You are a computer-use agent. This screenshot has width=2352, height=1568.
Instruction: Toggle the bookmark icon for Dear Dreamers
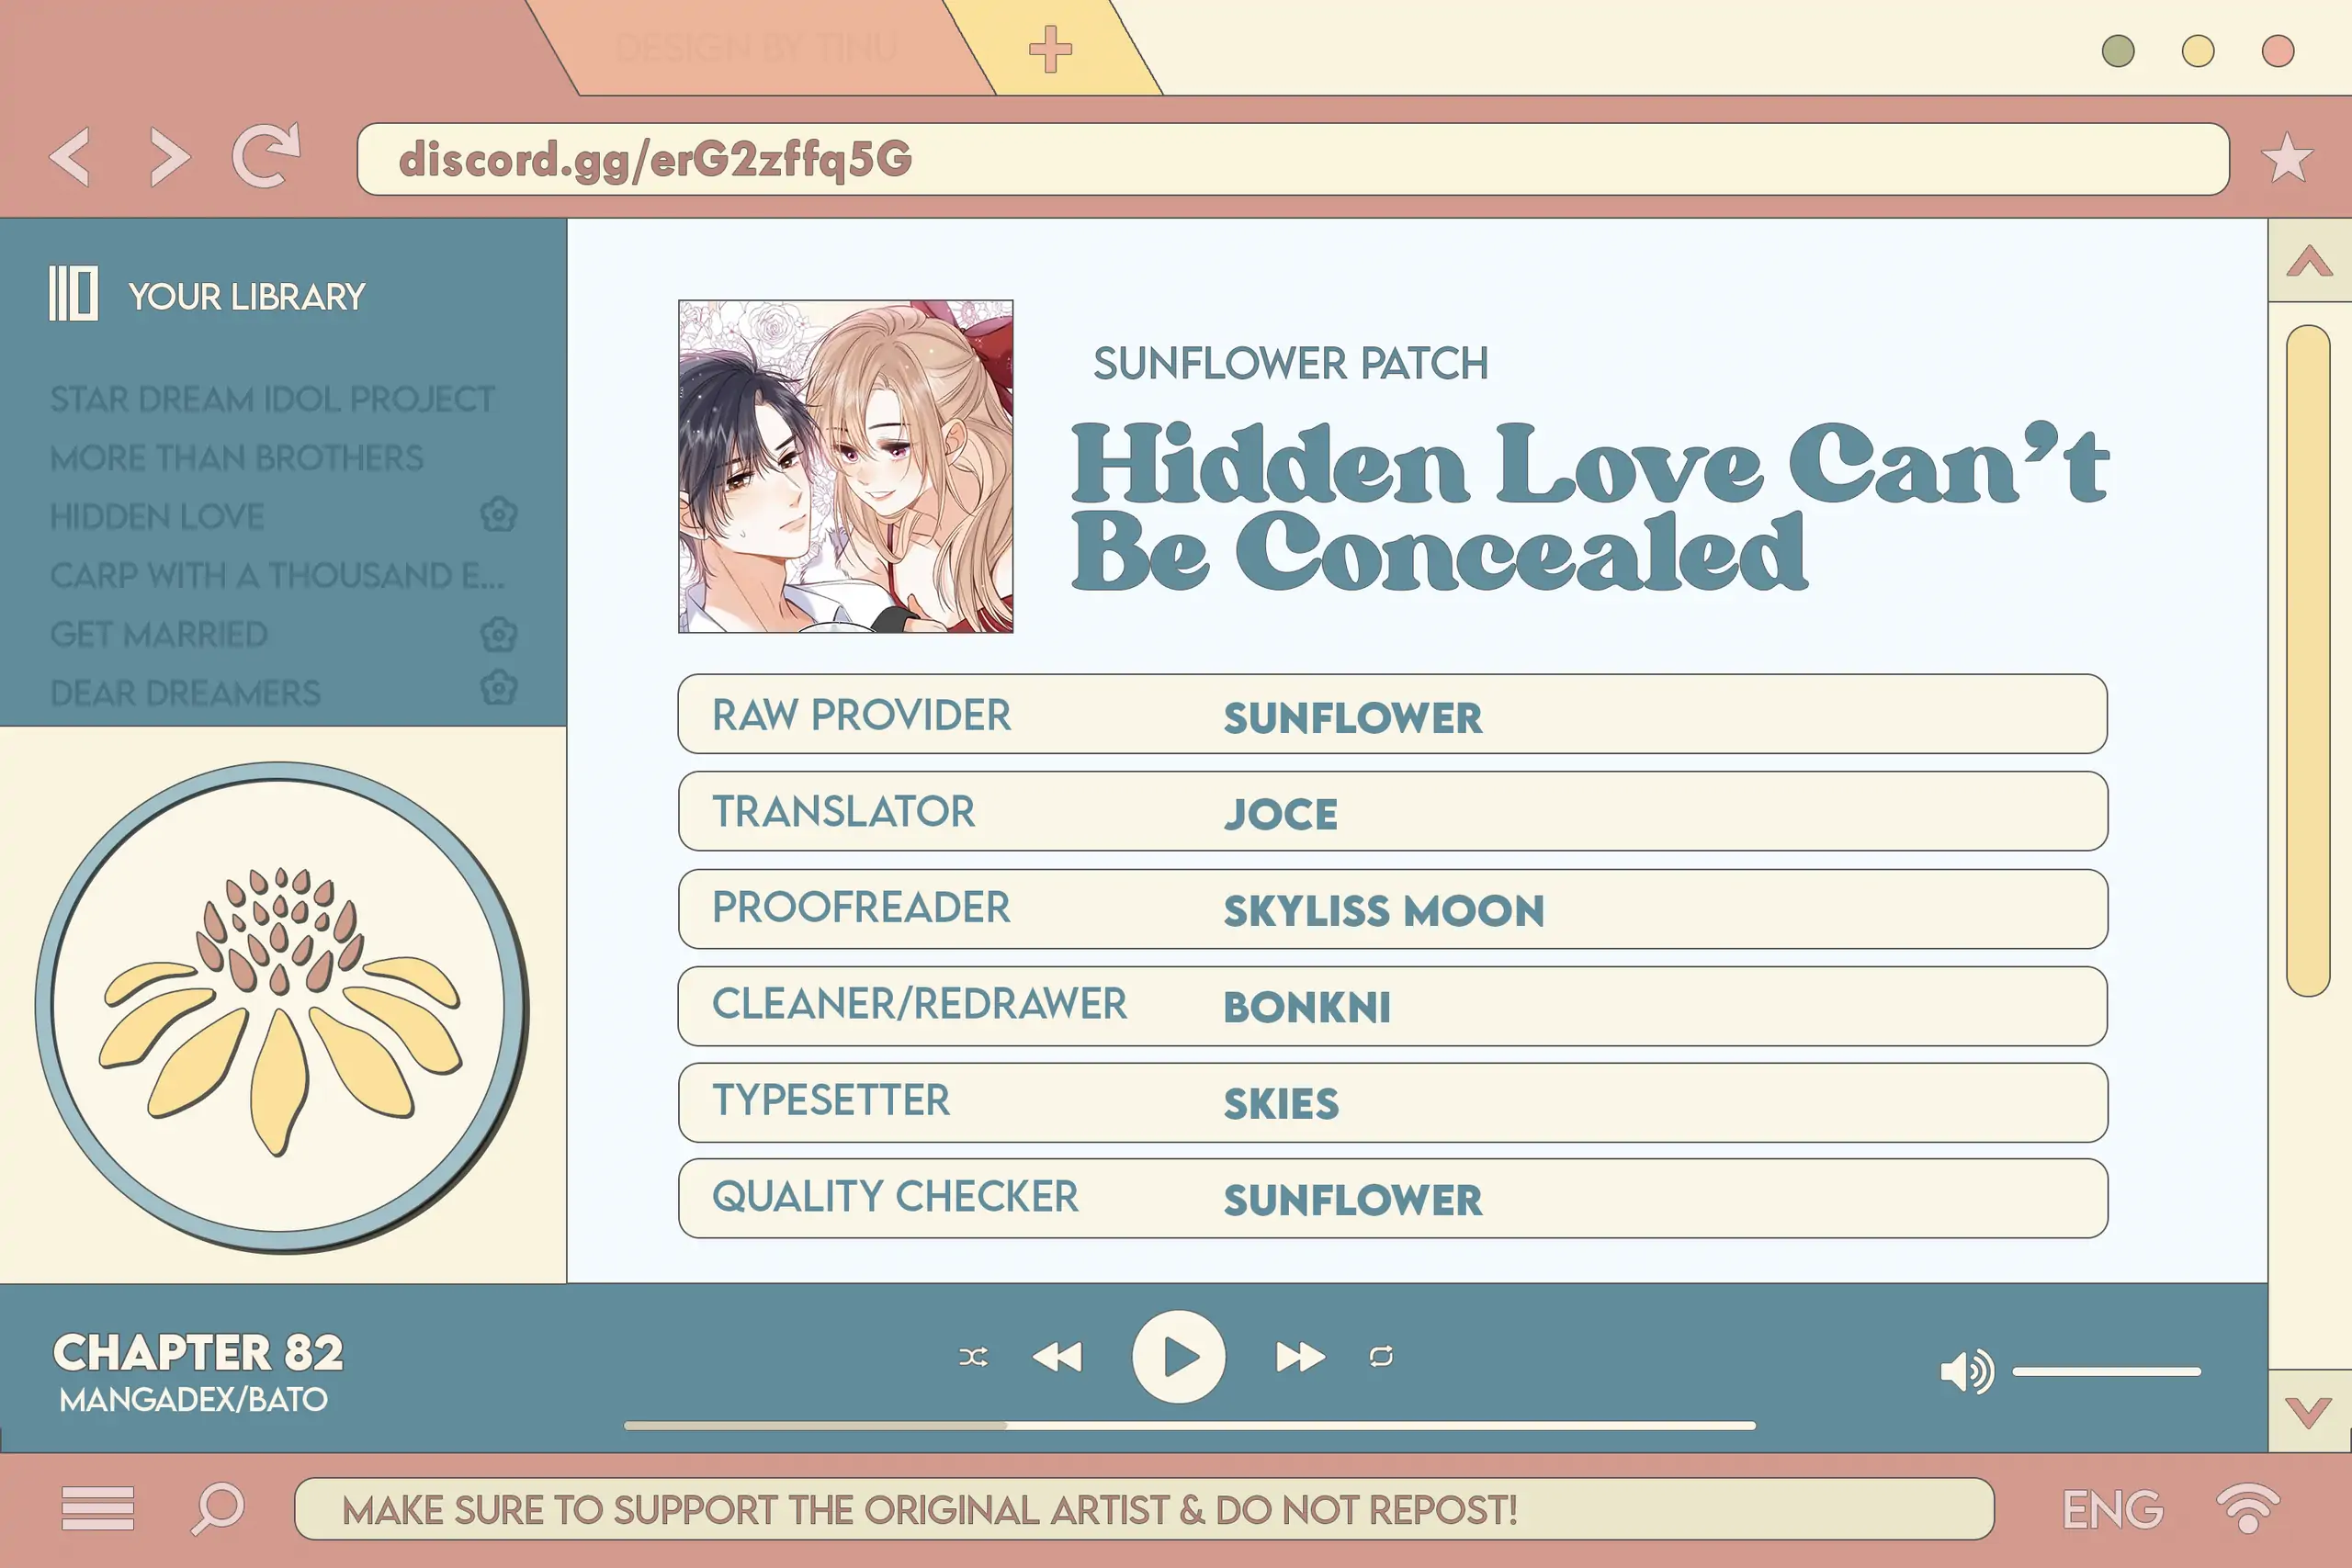[497, 692]
